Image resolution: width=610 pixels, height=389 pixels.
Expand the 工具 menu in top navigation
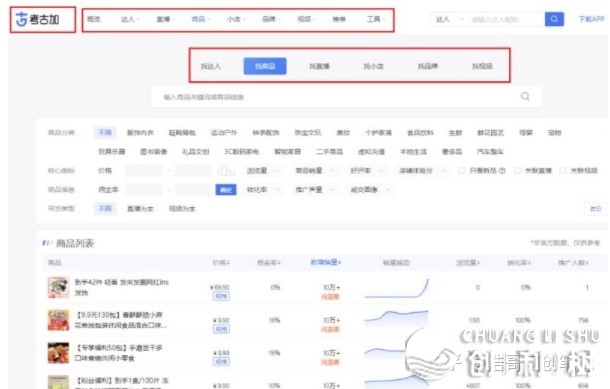[377, 19]
